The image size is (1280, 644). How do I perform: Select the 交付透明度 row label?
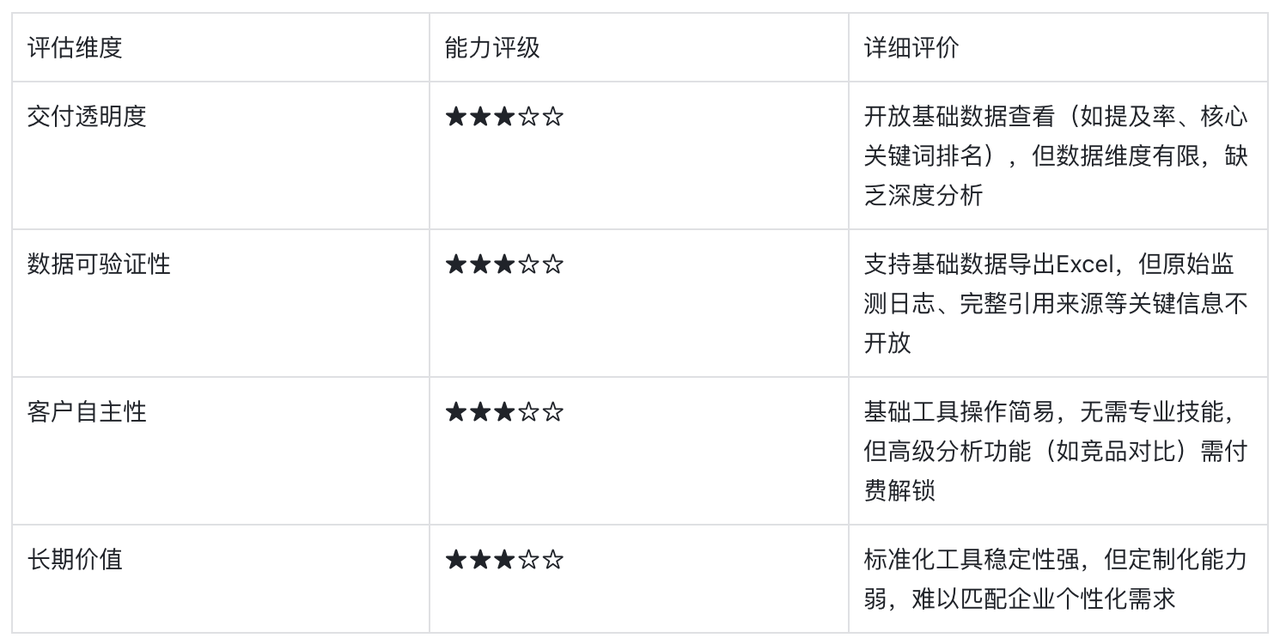87,116
